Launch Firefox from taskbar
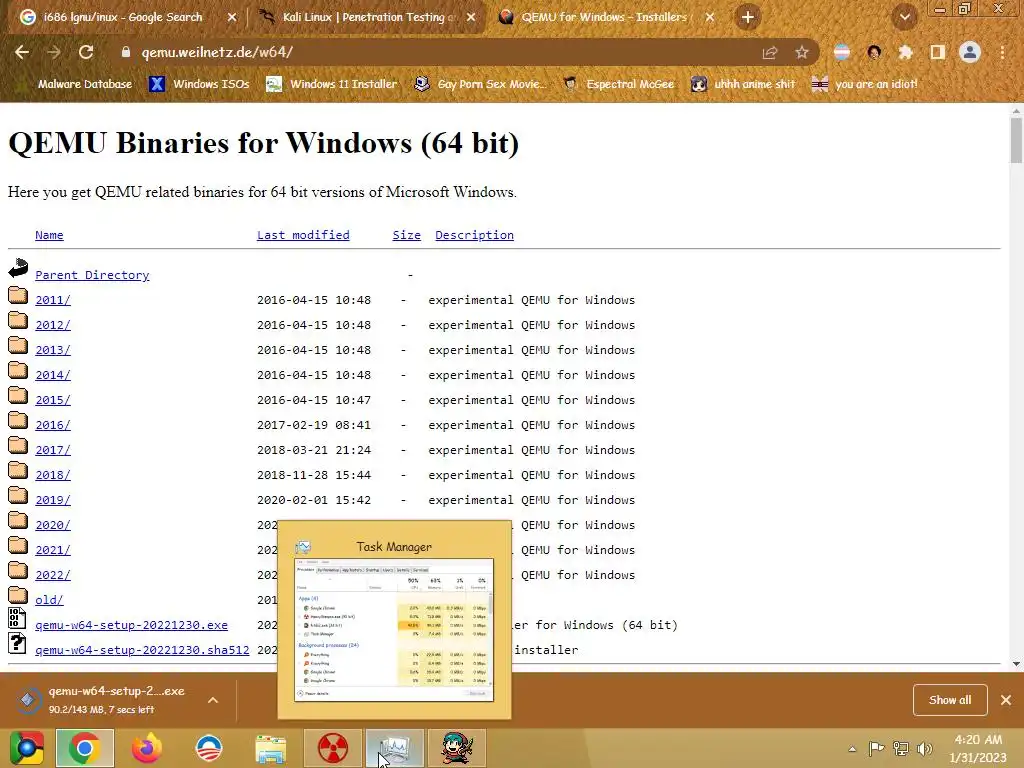The image size is (1024, 768). (x=146, y=748)
